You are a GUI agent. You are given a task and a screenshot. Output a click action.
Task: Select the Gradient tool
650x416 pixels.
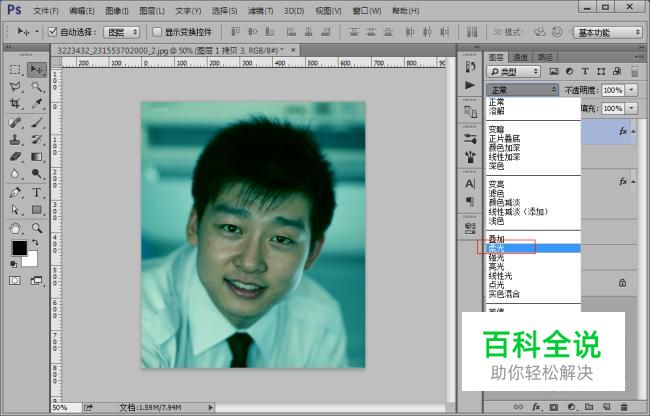tap(36, 157)
